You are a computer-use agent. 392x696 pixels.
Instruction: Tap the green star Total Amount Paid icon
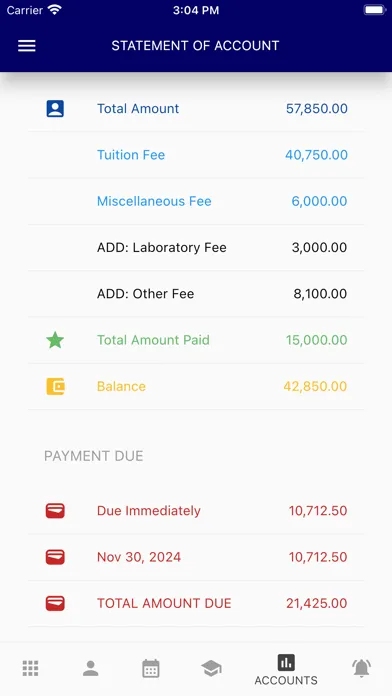click(55, 340)
